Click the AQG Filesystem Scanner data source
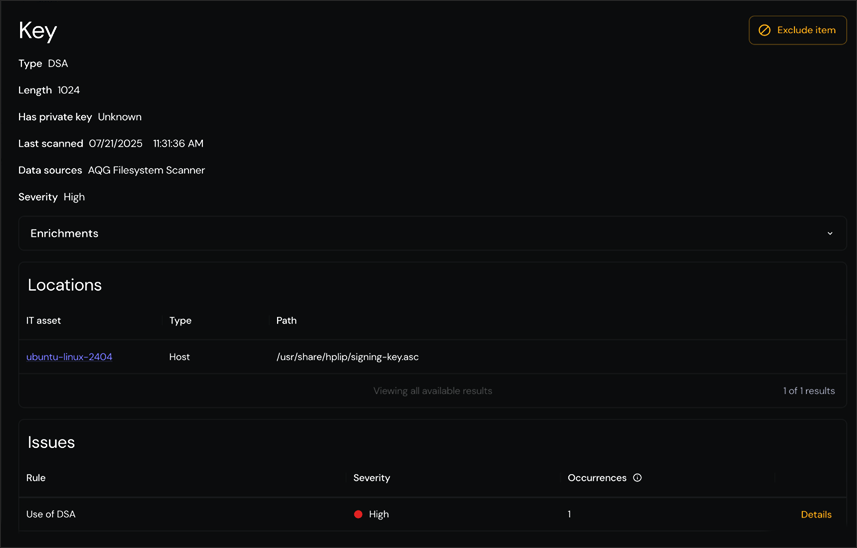This screenshot has width=857, height=548. (146, 170)
